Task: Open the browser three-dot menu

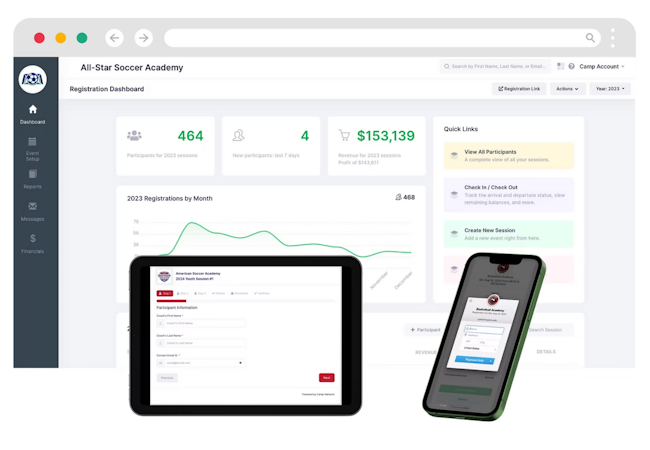Action: [613, 38]
